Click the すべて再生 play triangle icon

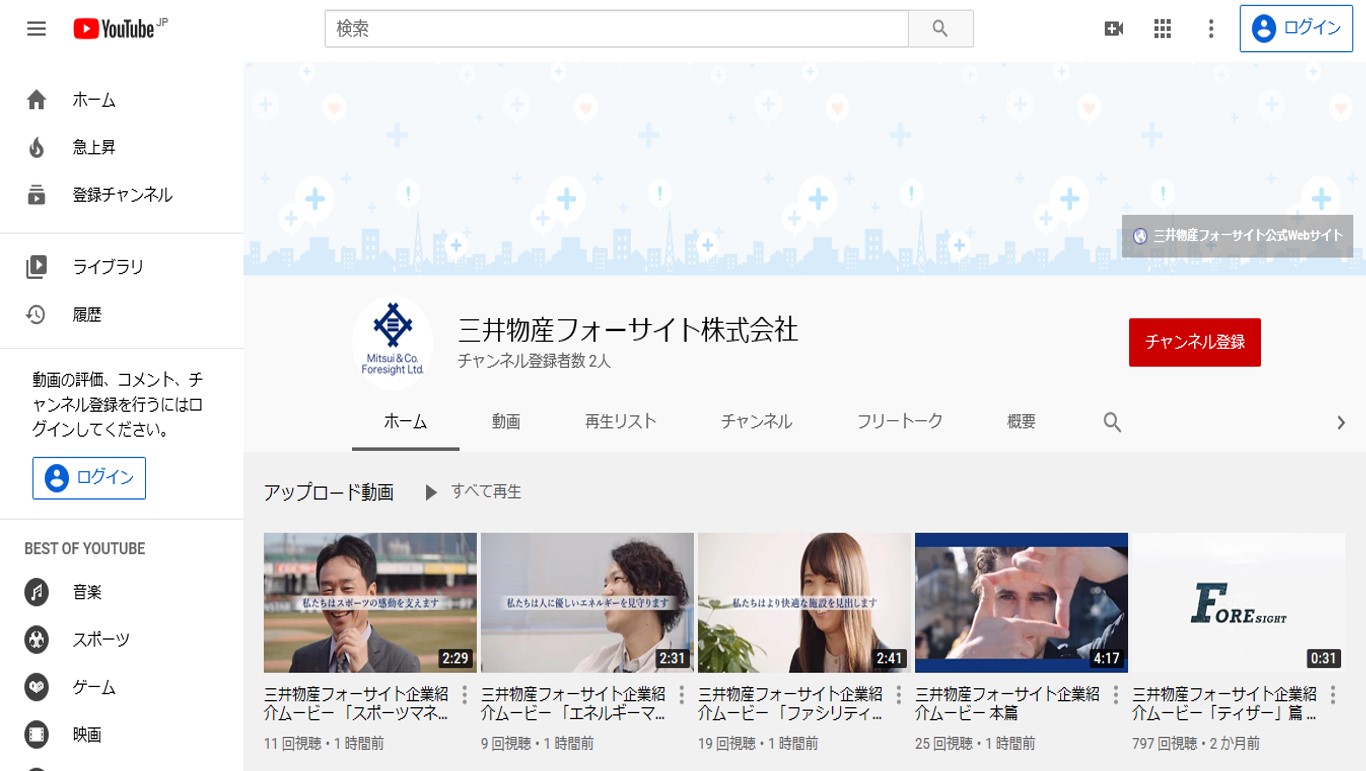431,492
